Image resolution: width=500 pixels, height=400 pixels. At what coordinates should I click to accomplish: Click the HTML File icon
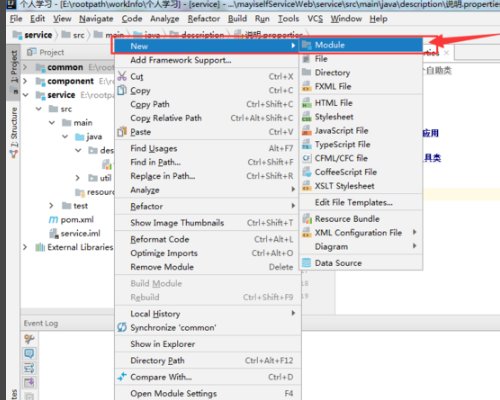point(306,103)
